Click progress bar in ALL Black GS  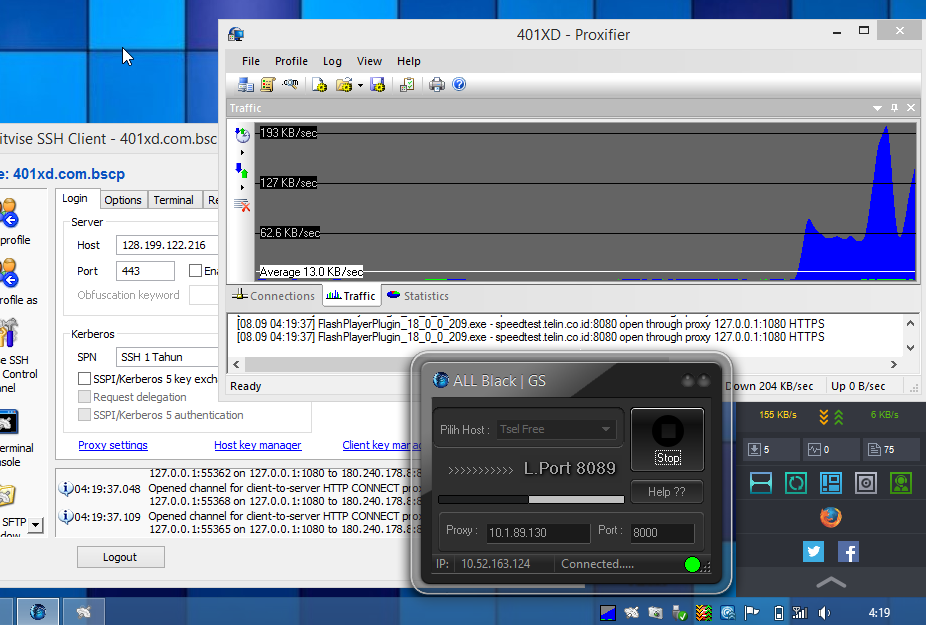click(531, 500)
